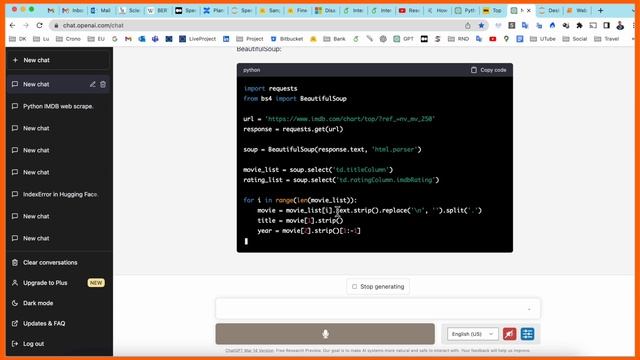
Task: Click the macOS green fullscreen window button
Action: click(x=31, y=9)
